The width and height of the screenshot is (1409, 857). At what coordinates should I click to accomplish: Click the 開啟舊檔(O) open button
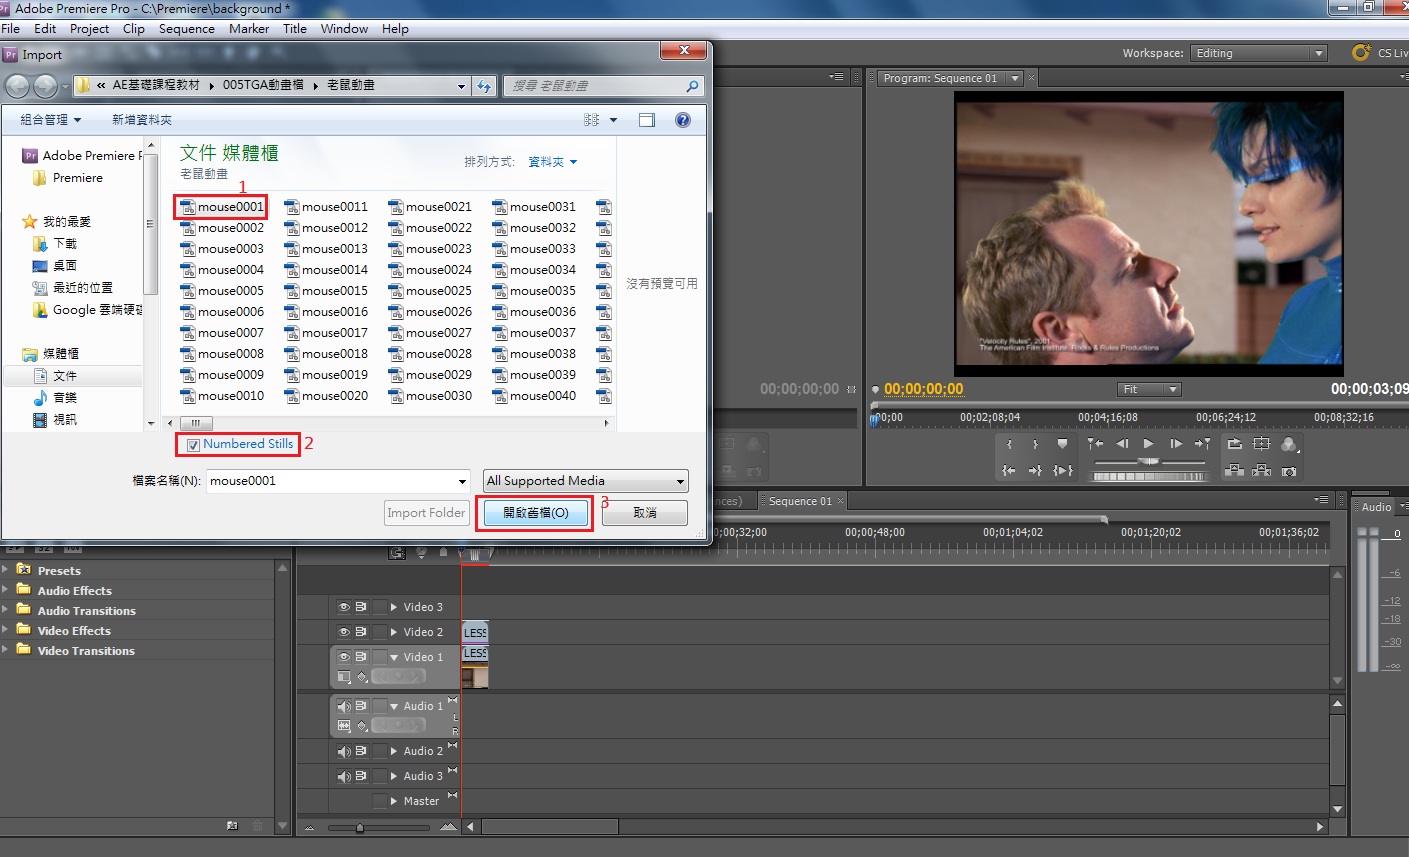point(535,513)
